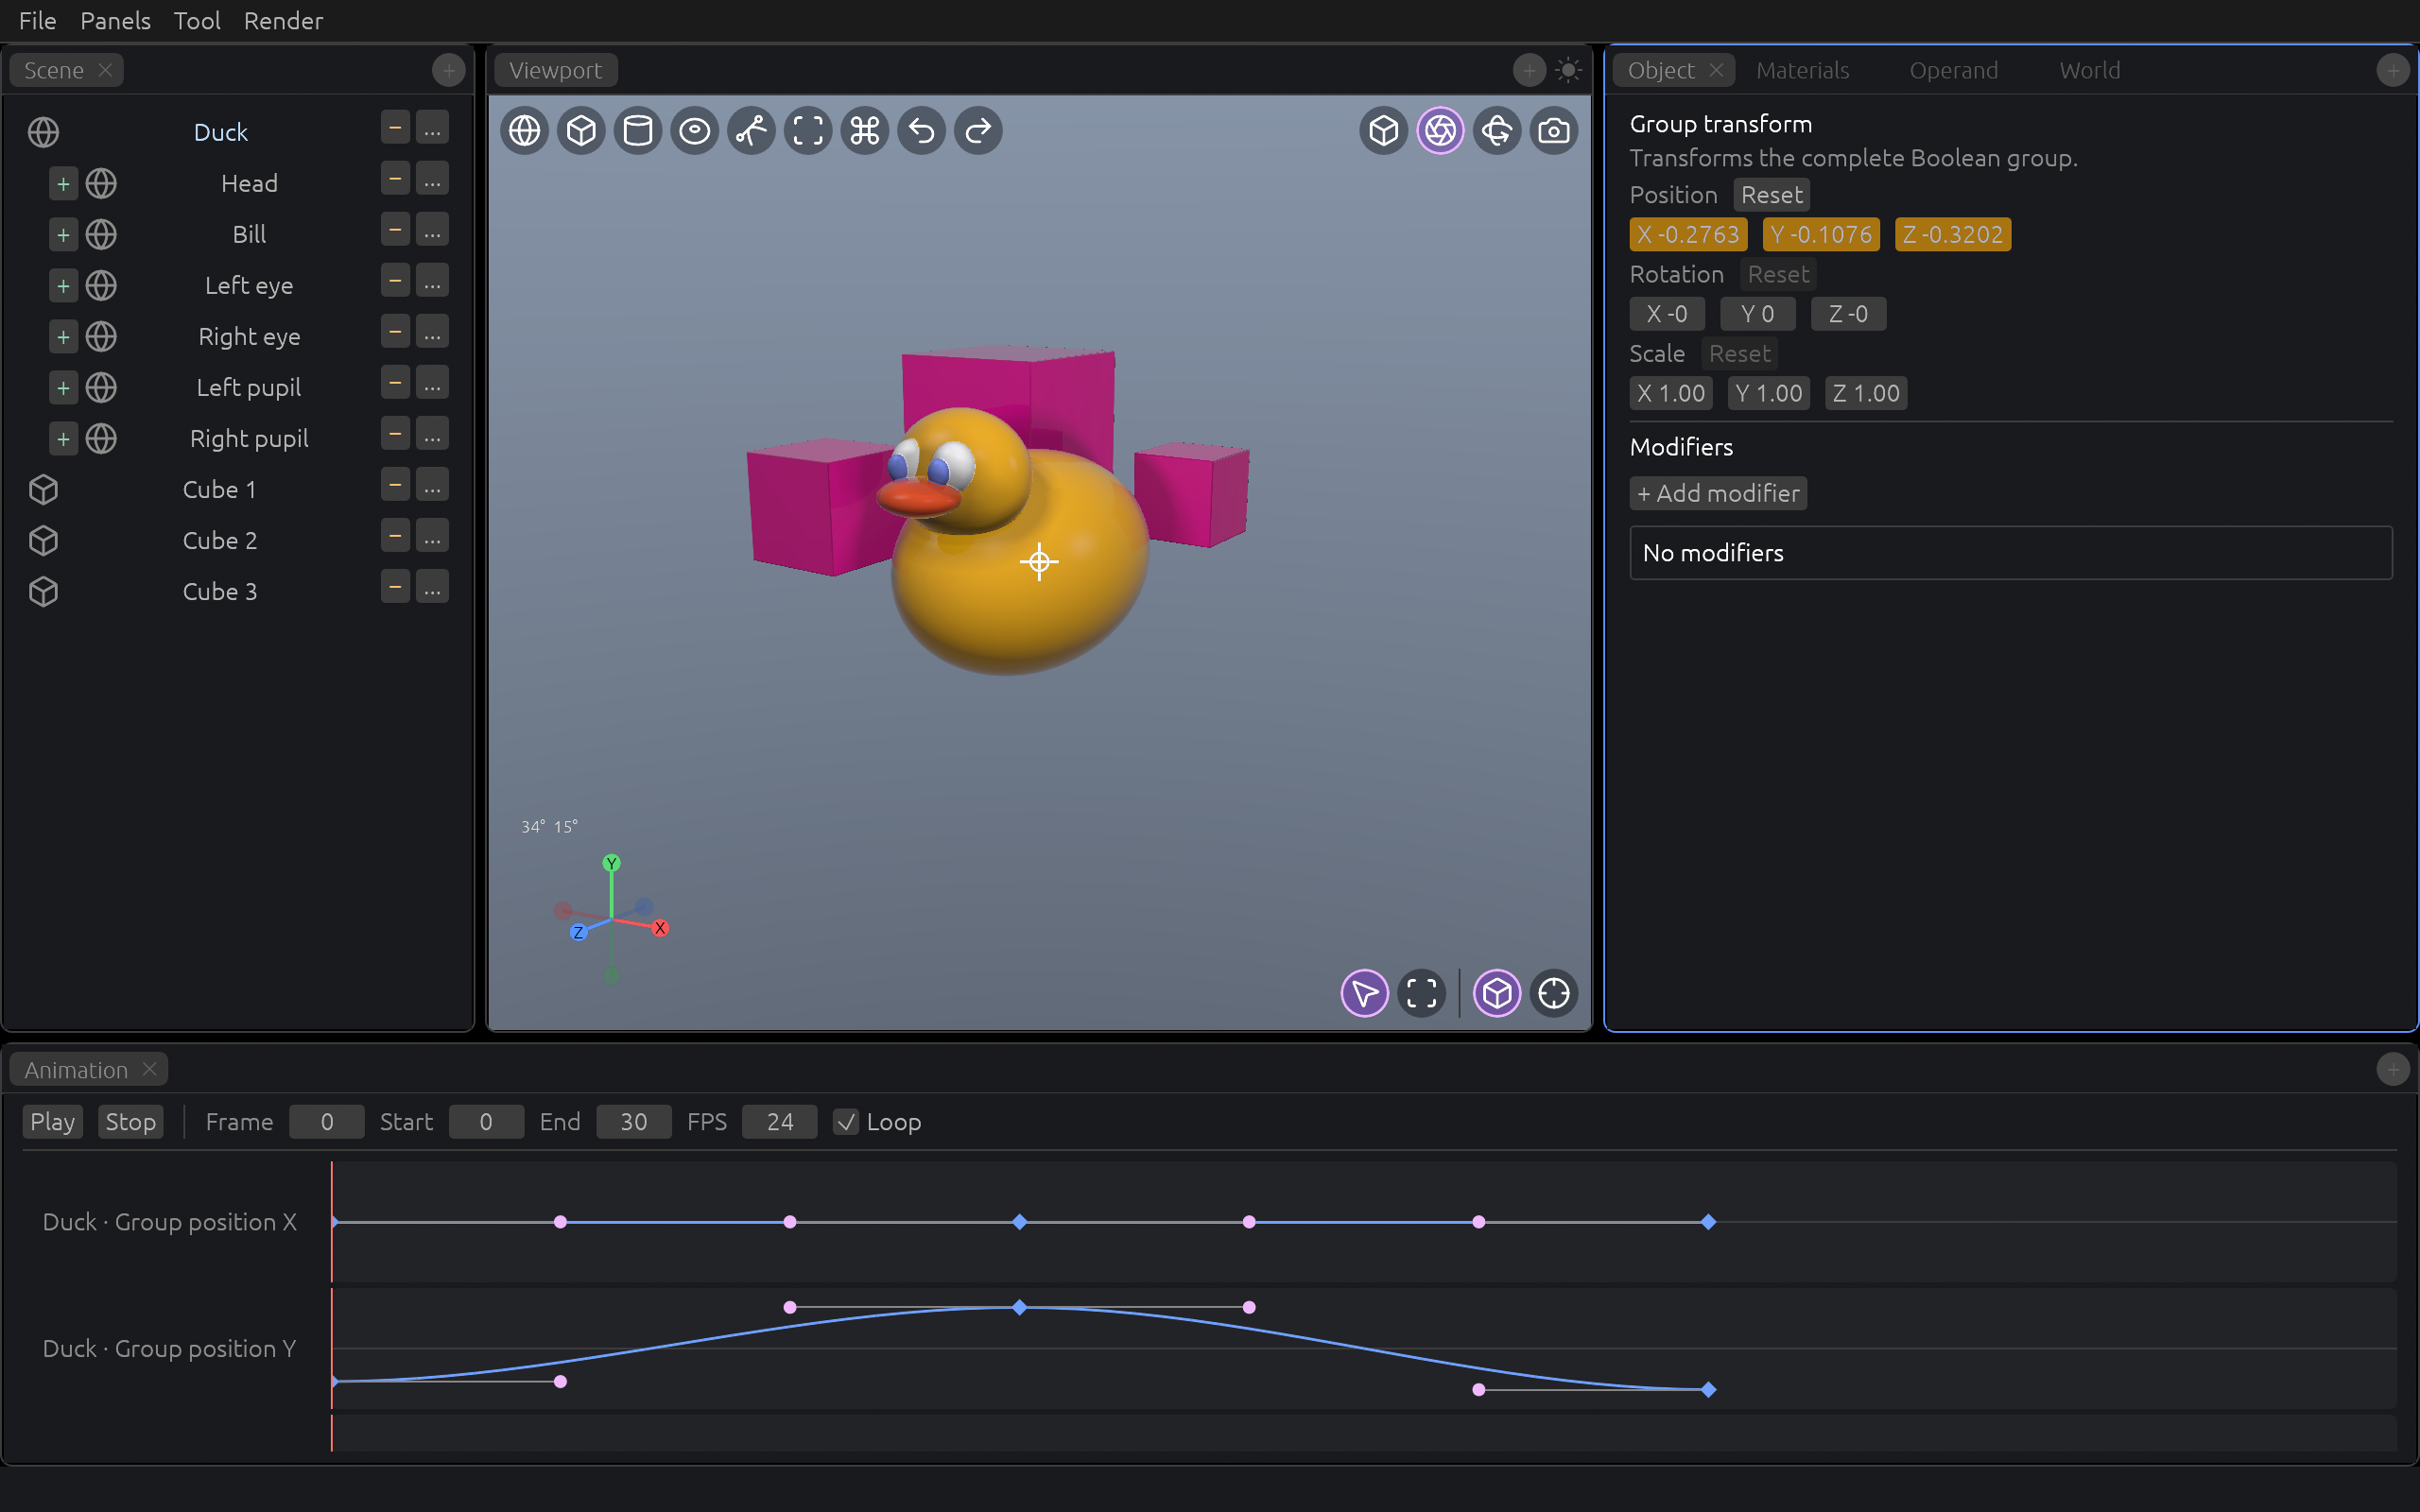
Task: Open the Tool menu
Action: 197,21
